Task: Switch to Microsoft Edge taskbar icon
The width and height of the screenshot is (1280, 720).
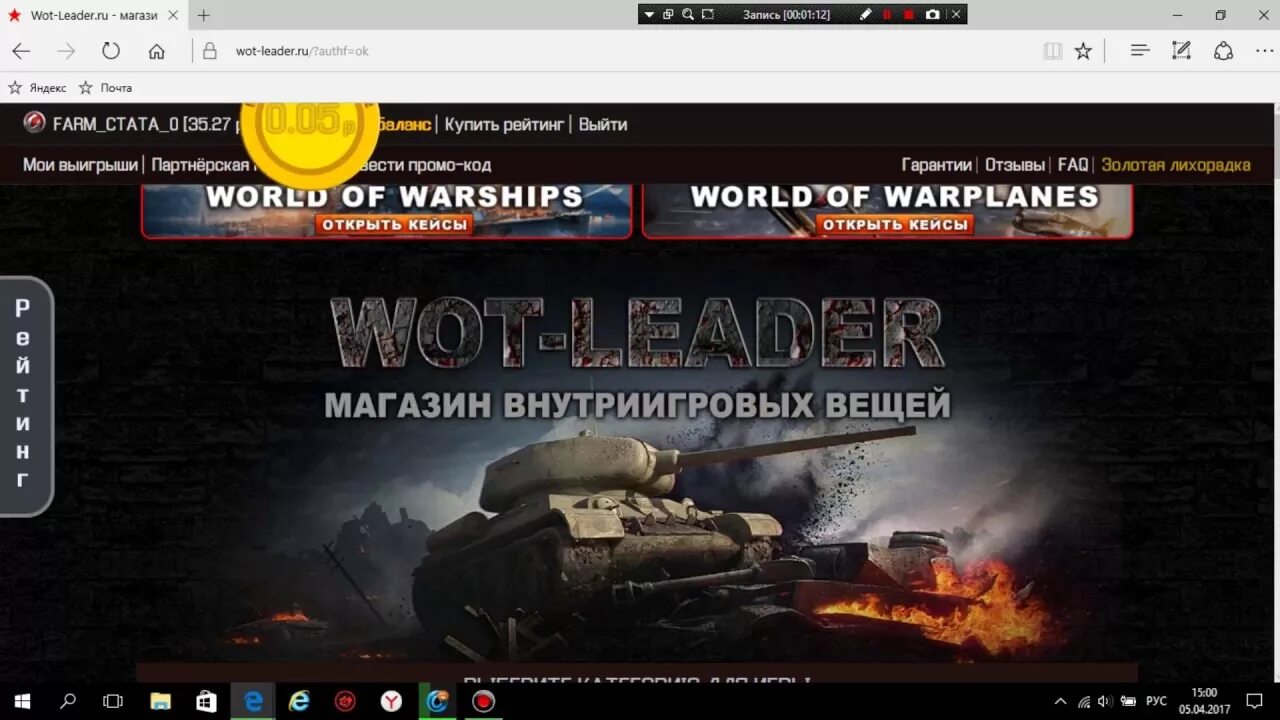Action: (x=253, y=701)
